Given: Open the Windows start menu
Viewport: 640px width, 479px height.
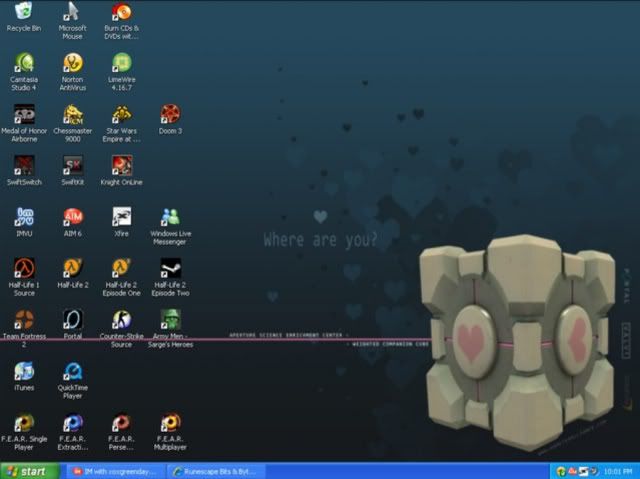Looking at the screenshot, I should point(30,471).
